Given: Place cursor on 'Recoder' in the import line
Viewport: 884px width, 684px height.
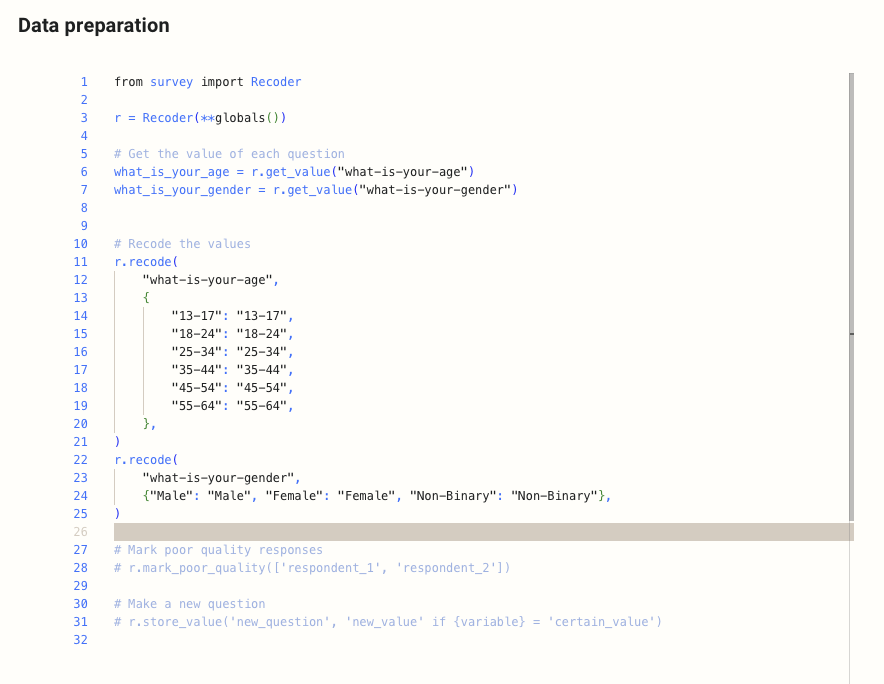Looking at the screenshot, I should (275, 82).
